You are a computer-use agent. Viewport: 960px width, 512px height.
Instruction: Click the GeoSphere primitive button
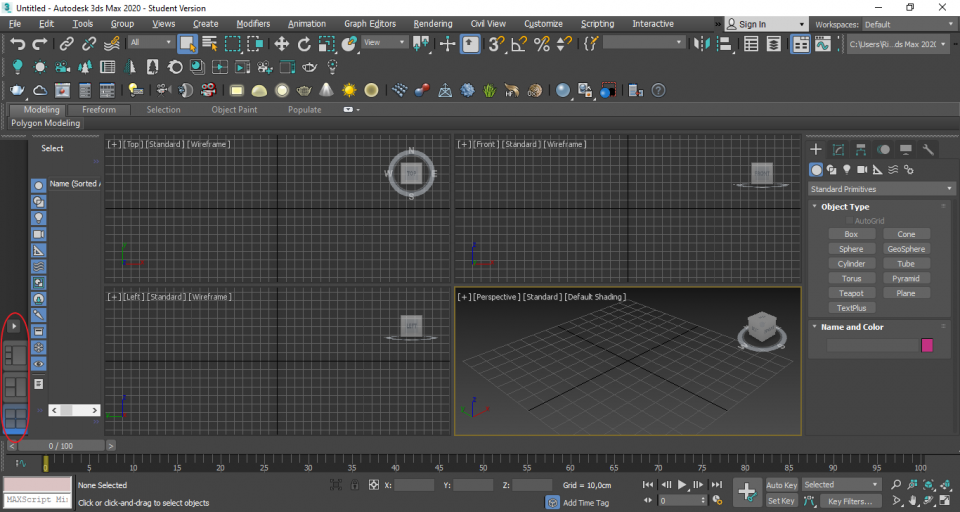(x=906, y=249)
